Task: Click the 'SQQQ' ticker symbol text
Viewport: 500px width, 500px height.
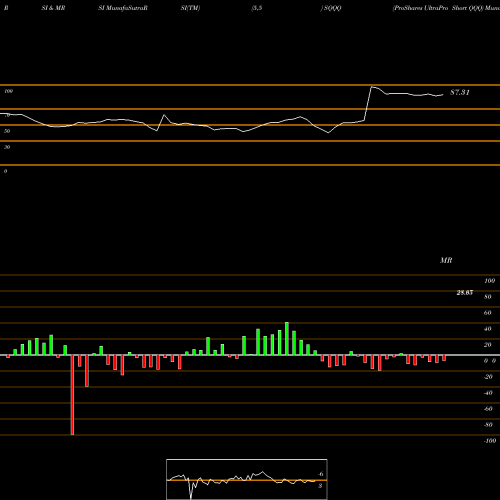Action: 332,8
